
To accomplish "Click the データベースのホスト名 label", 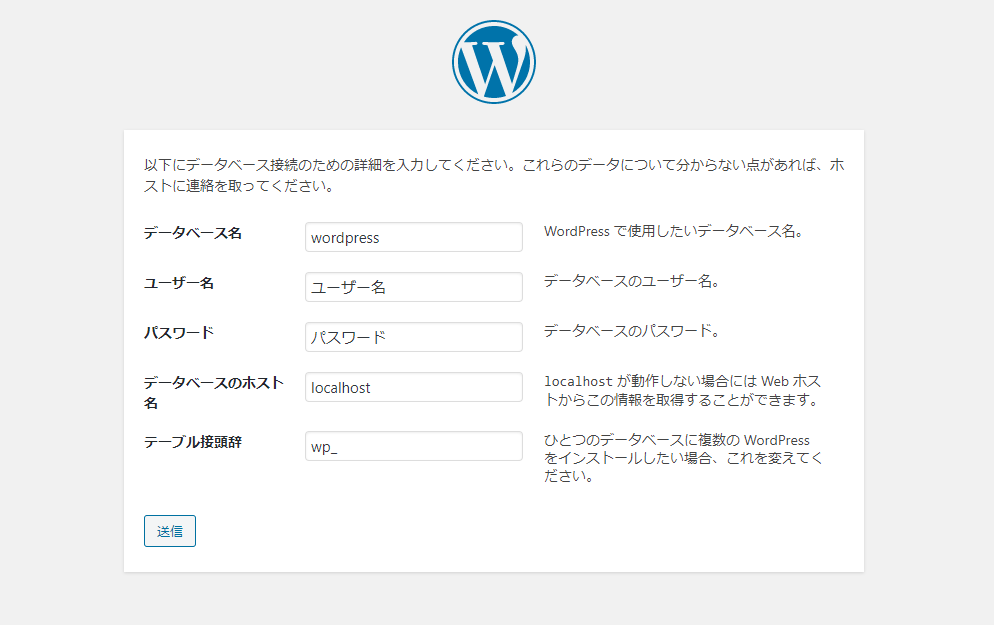I will (x=214, y=393).
